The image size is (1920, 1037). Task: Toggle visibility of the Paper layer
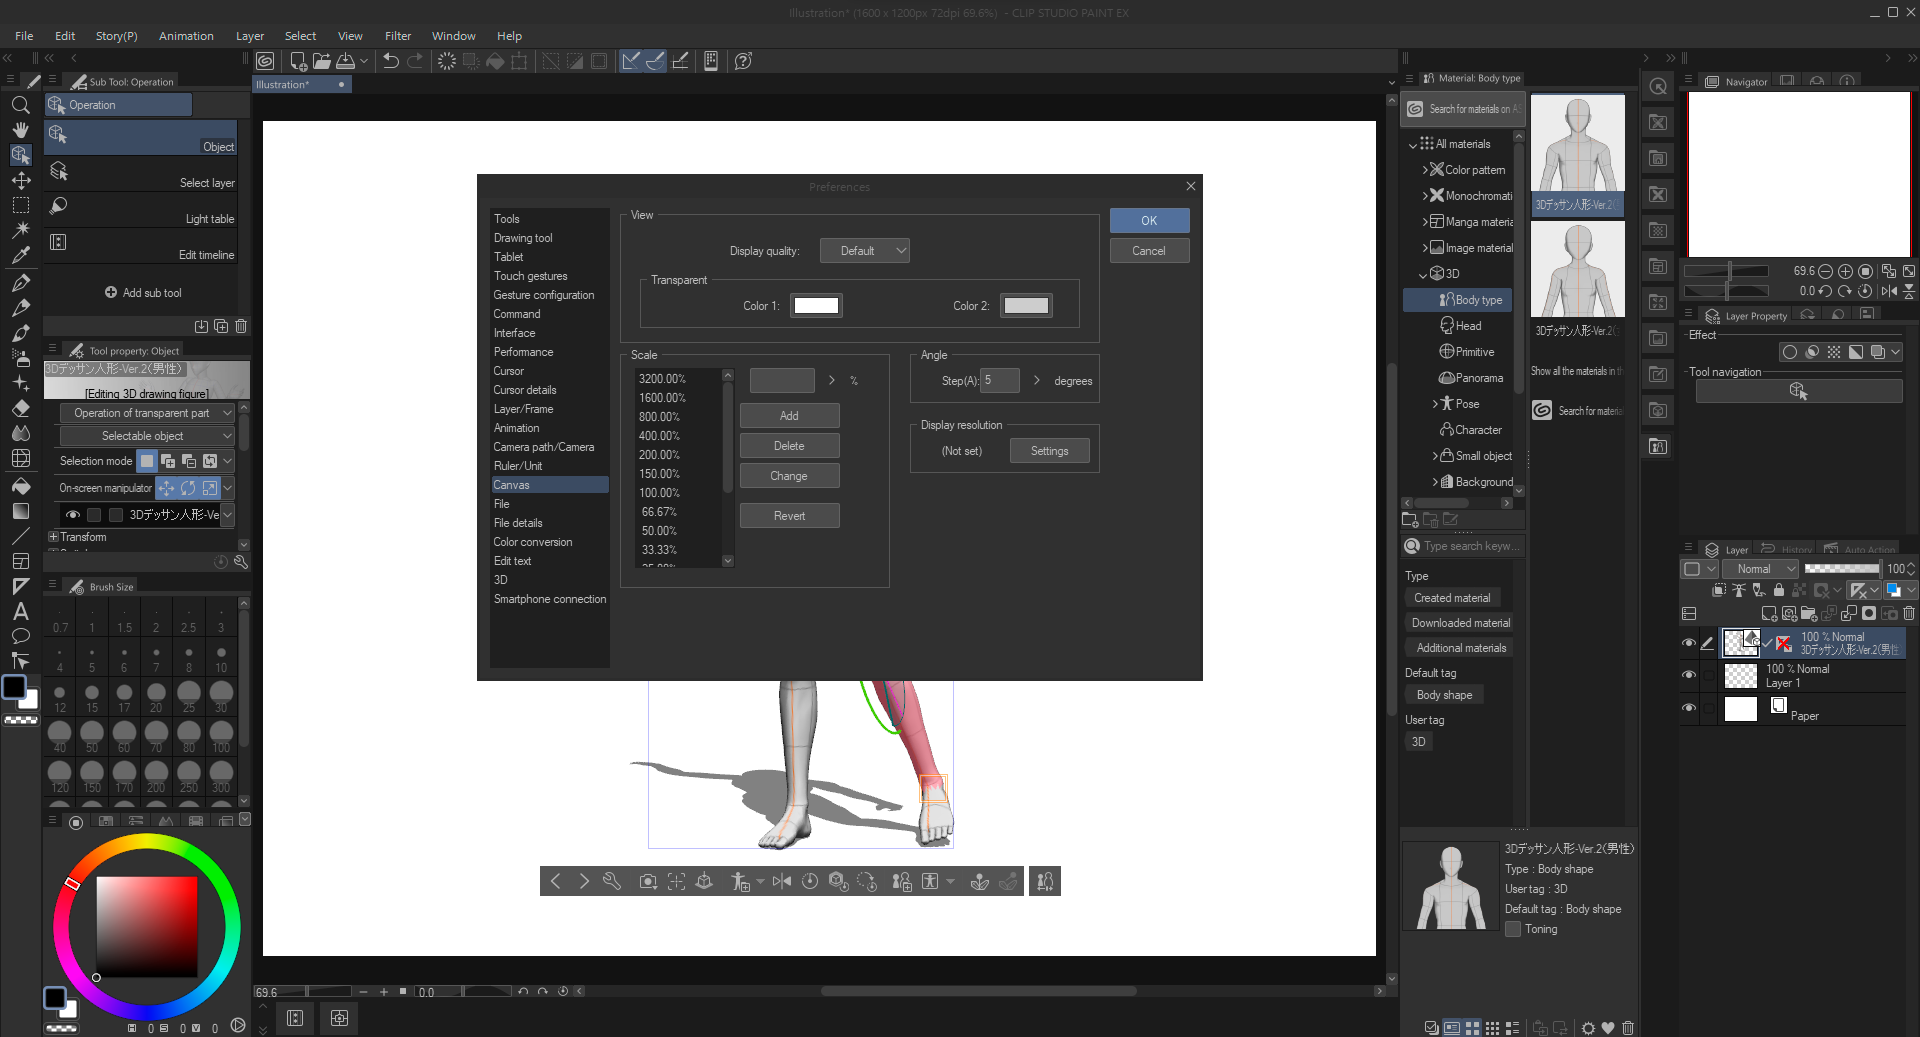coord(1689,708)
